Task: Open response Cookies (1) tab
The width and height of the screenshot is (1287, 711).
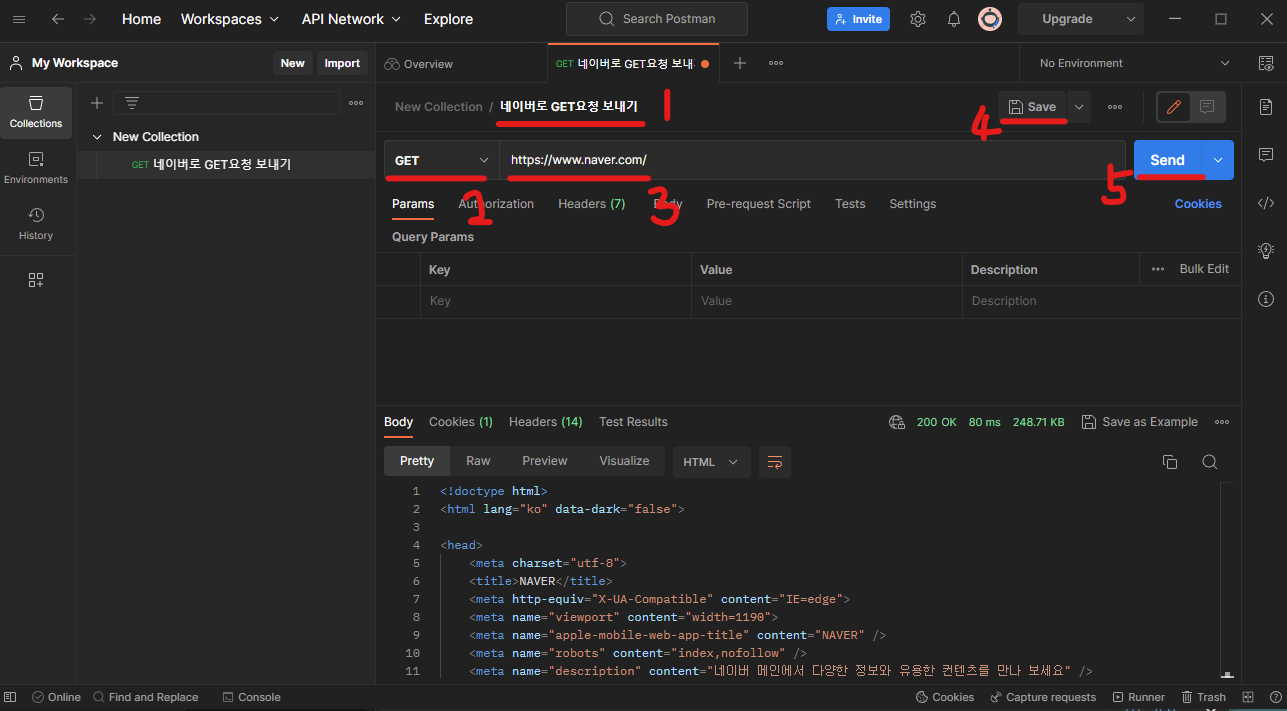Action: (461, 422)
